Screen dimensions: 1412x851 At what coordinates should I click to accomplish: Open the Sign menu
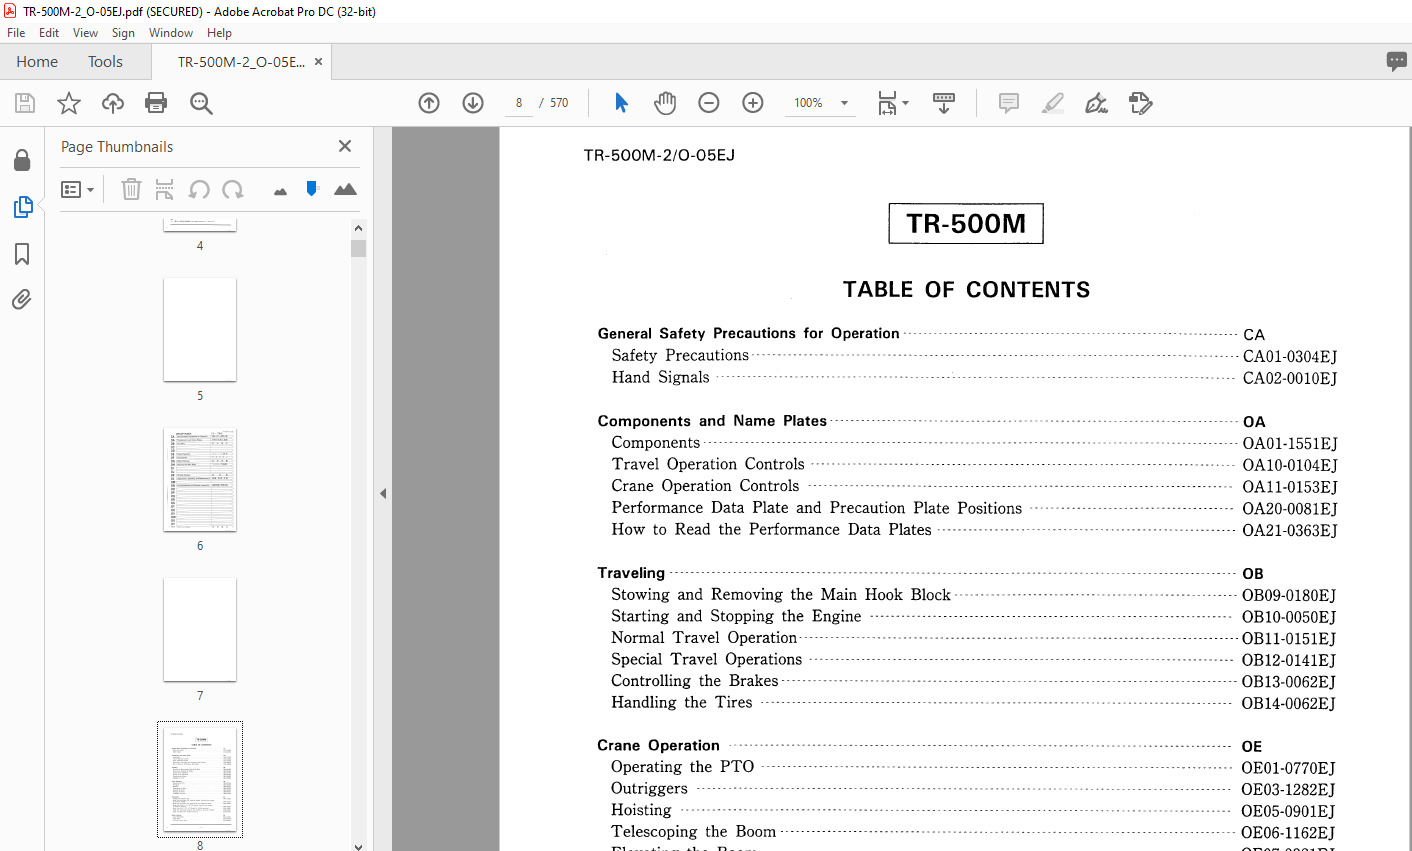123,33
